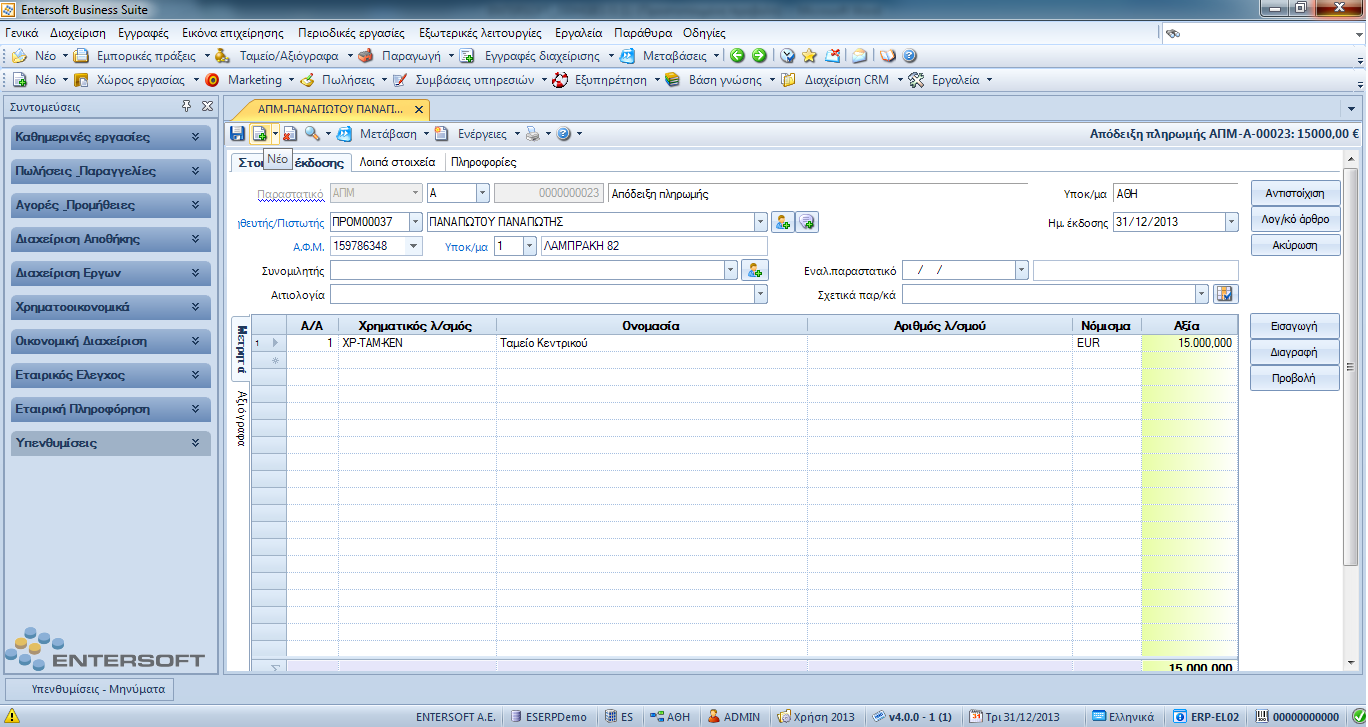Click the magnifier search icon in the document toolbar

click(x=312, y=133)
